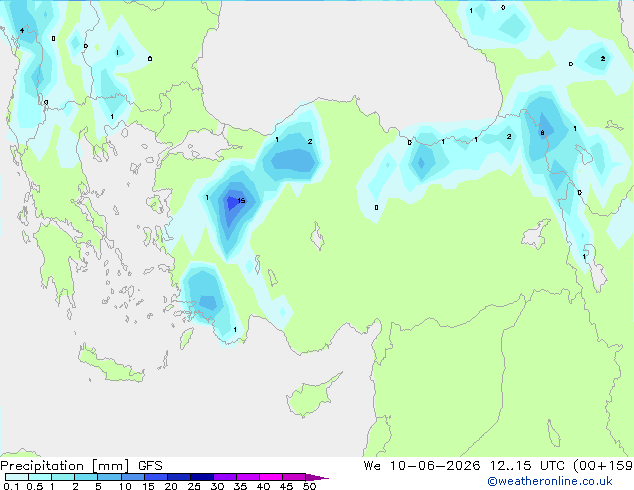The height and width of the screenshot is (490, 634).
Task: Click the island of Crete on map
Action: (111, 366)
